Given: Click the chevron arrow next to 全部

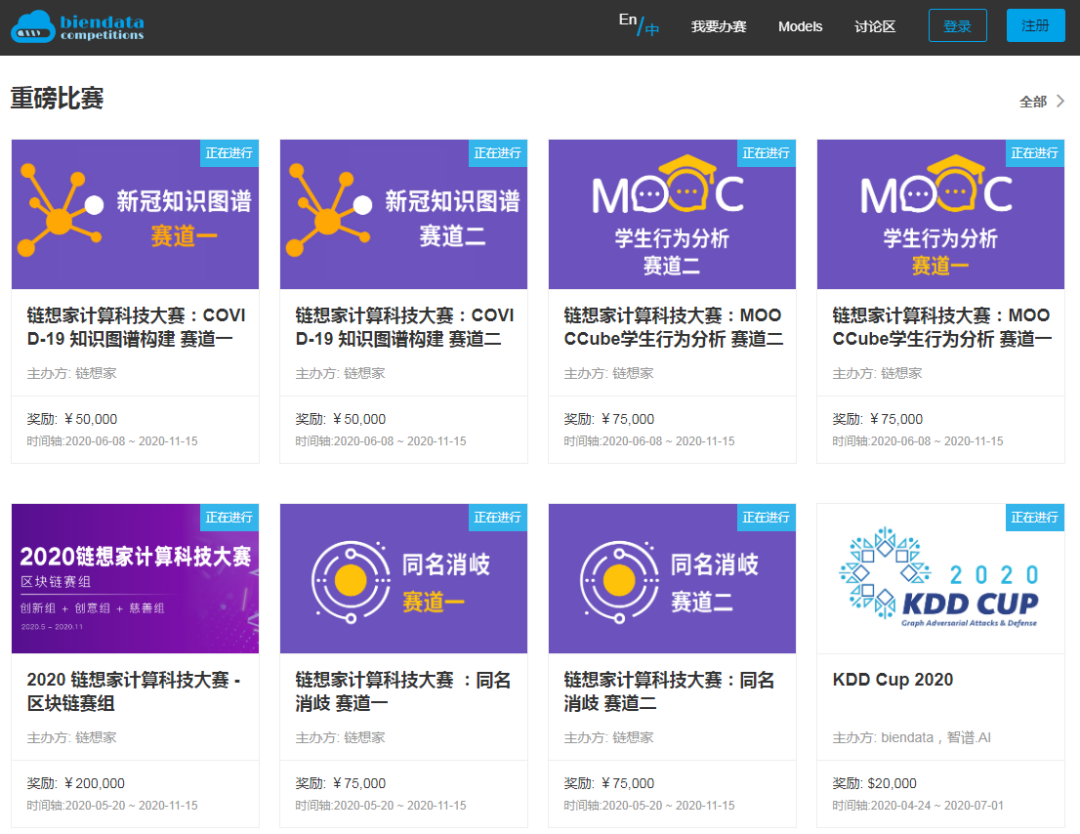Looking at the screenshot, I should (1061, 101).
